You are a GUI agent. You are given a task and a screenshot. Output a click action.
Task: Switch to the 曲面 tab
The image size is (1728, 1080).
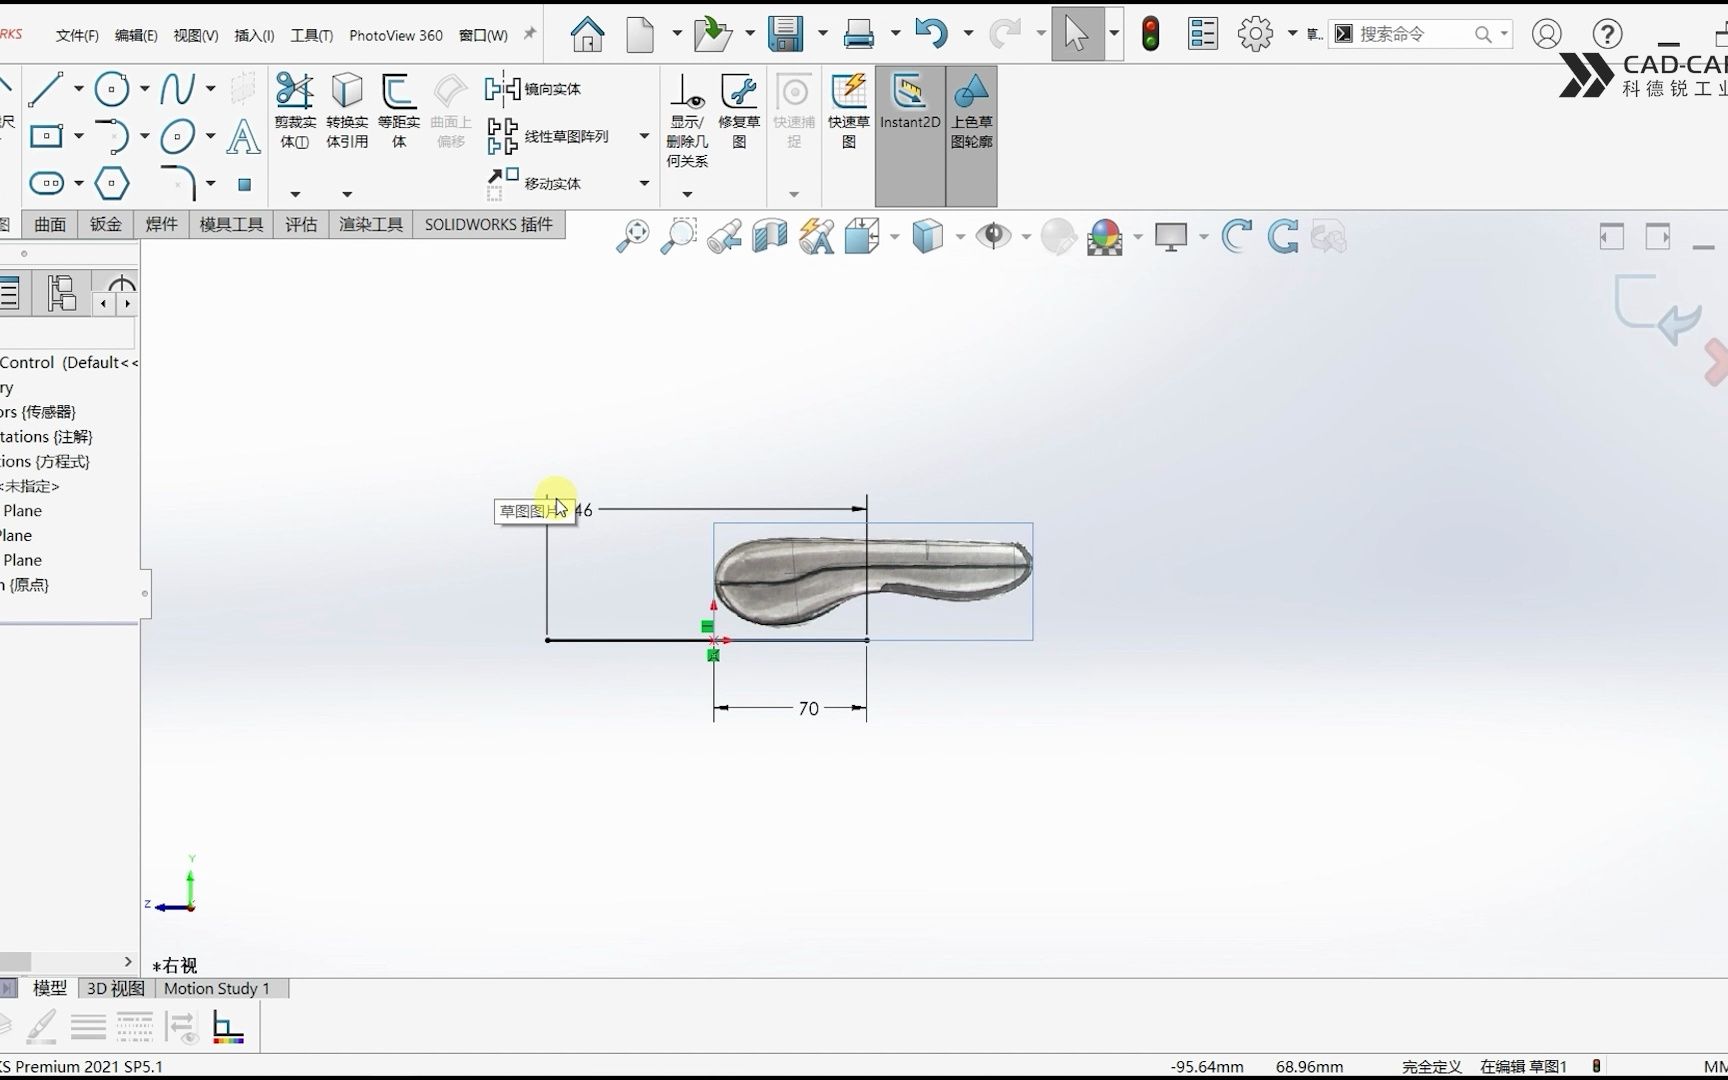tap(50, 225)
